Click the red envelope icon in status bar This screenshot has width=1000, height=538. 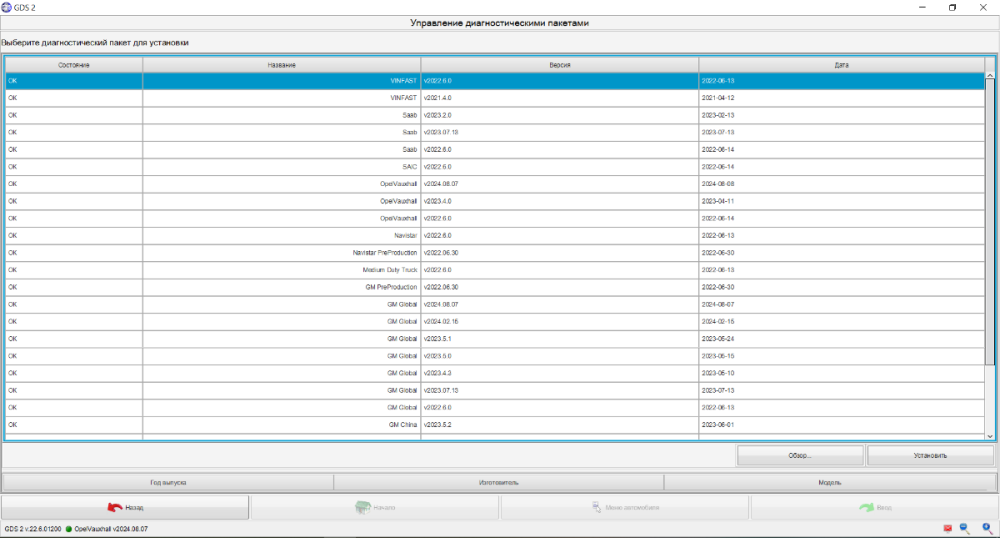coord(947,528)
